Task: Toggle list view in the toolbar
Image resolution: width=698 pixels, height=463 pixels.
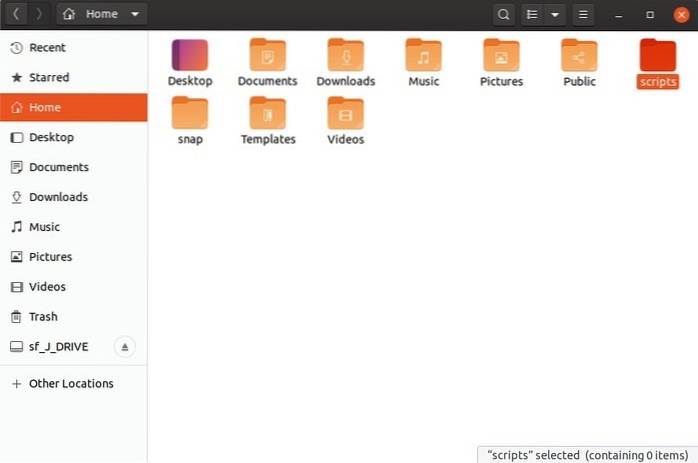Action: pos(533,15)
